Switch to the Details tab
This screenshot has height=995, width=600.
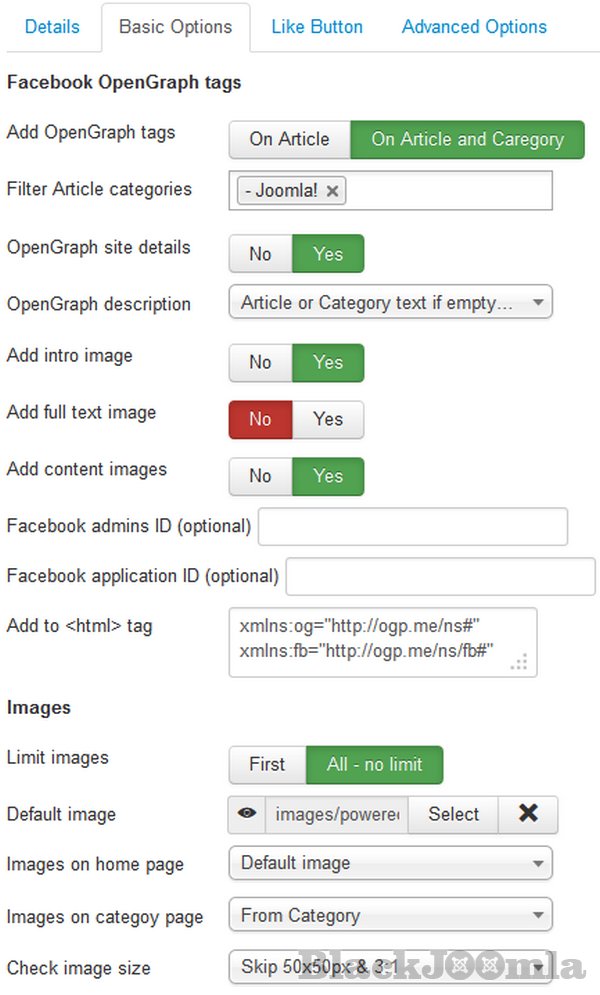point(52,27)
